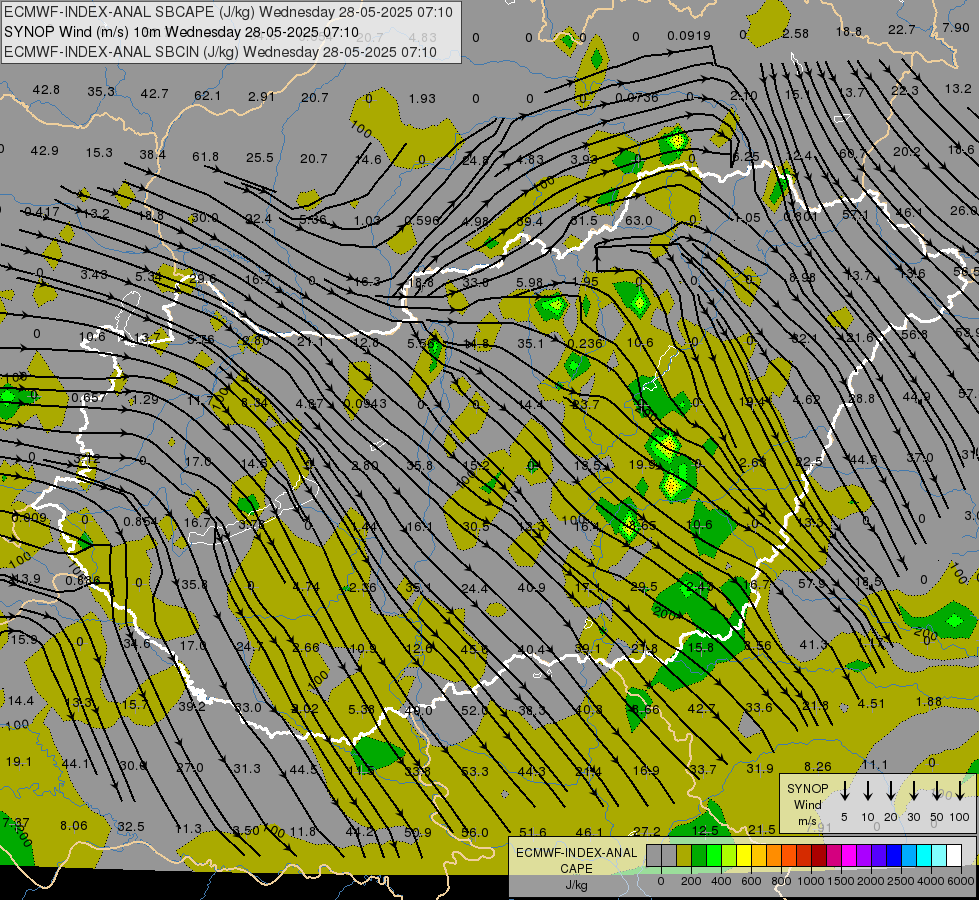
Task: Pick the dark green swatch at 200 J/kg
Action: coord(699,855)
